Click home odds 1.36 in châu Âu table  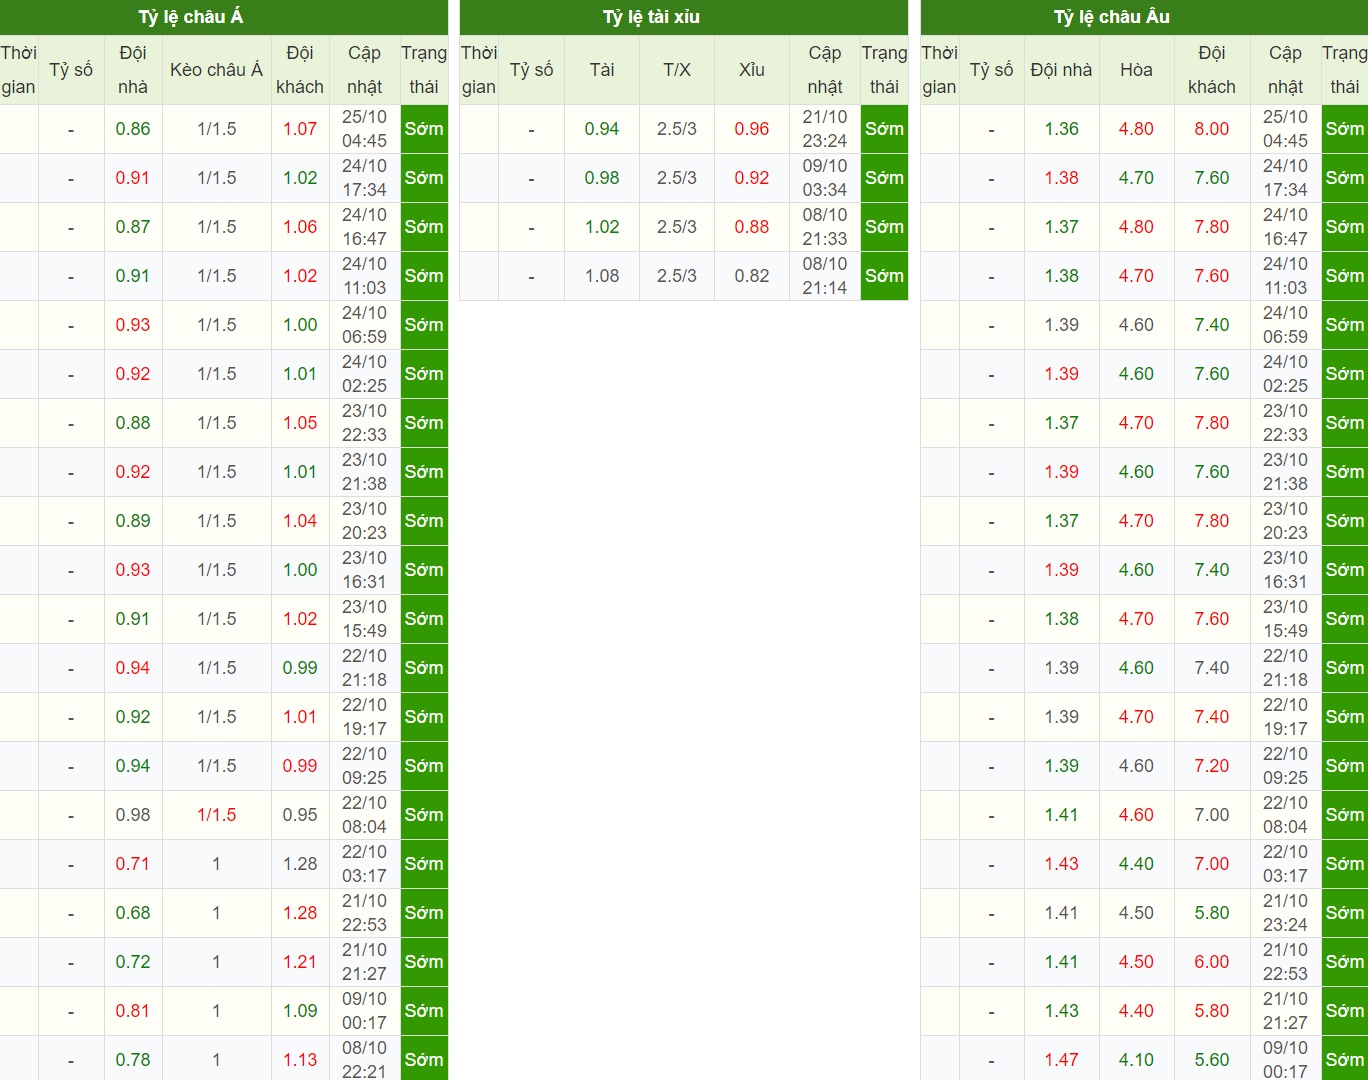click(x=1061, y=129)
